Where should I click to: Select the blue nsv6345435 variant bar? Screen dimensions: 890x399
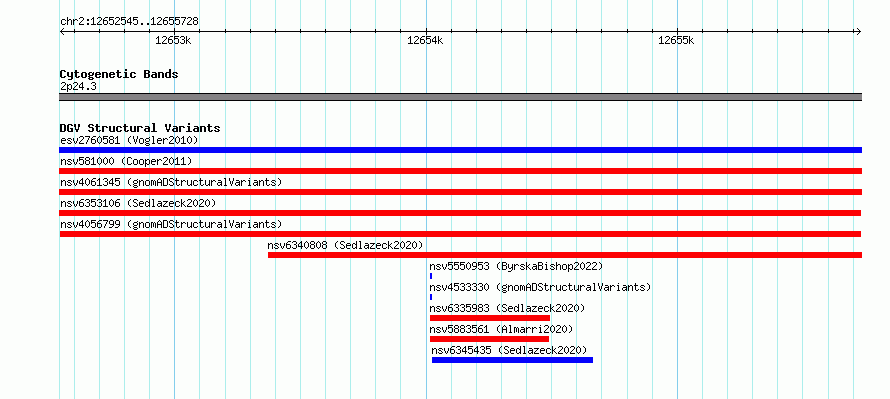click(x=512, y=360)
